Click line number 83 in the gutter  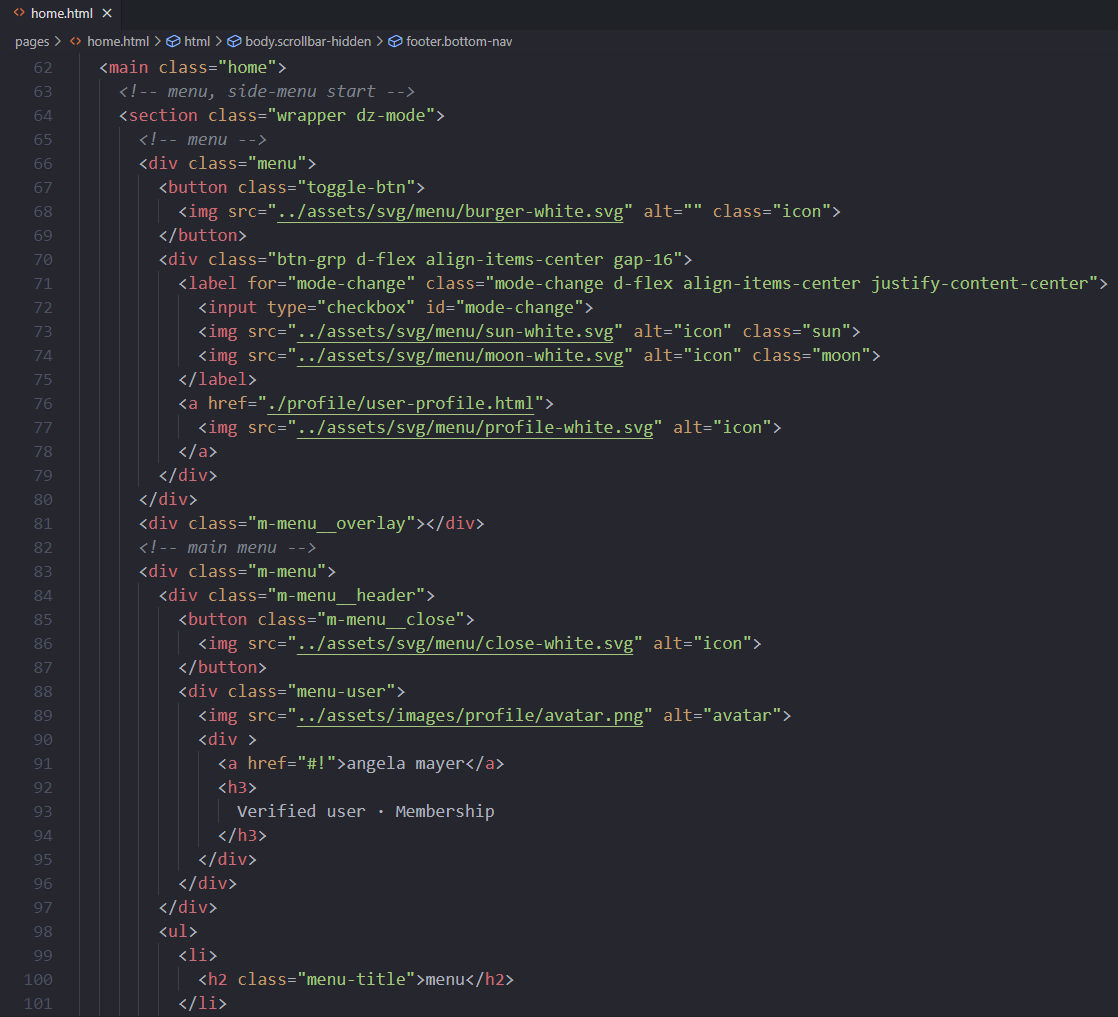[42, 572]
